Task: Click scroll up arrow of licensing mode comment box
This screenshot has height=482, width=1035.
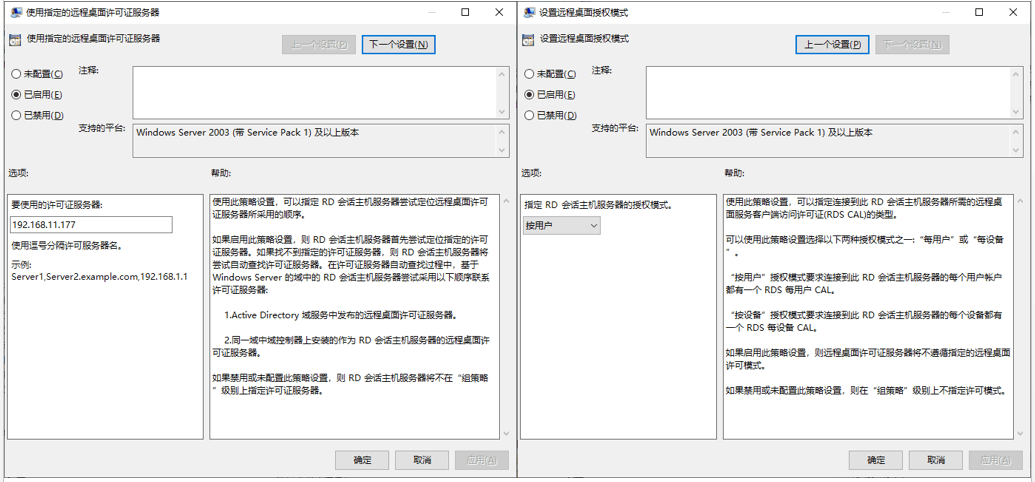Action: [1017, 75]
